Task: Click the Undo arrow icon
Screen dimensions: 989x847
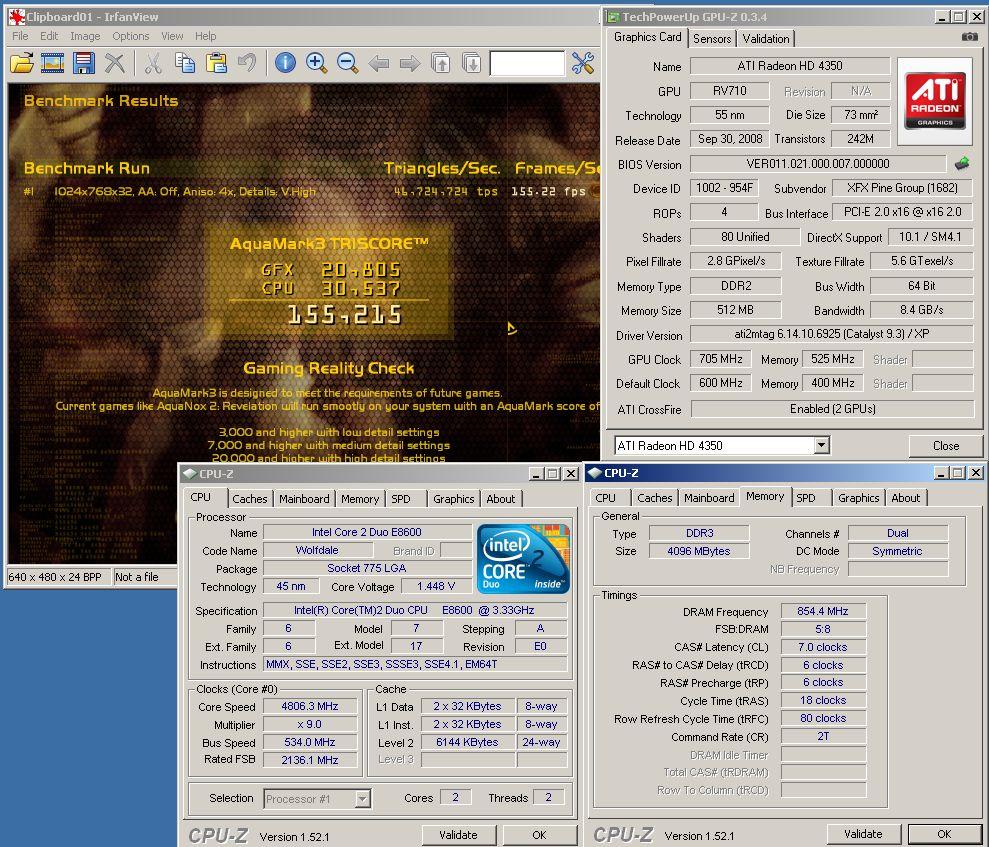Action: click(x=247, y=63)
